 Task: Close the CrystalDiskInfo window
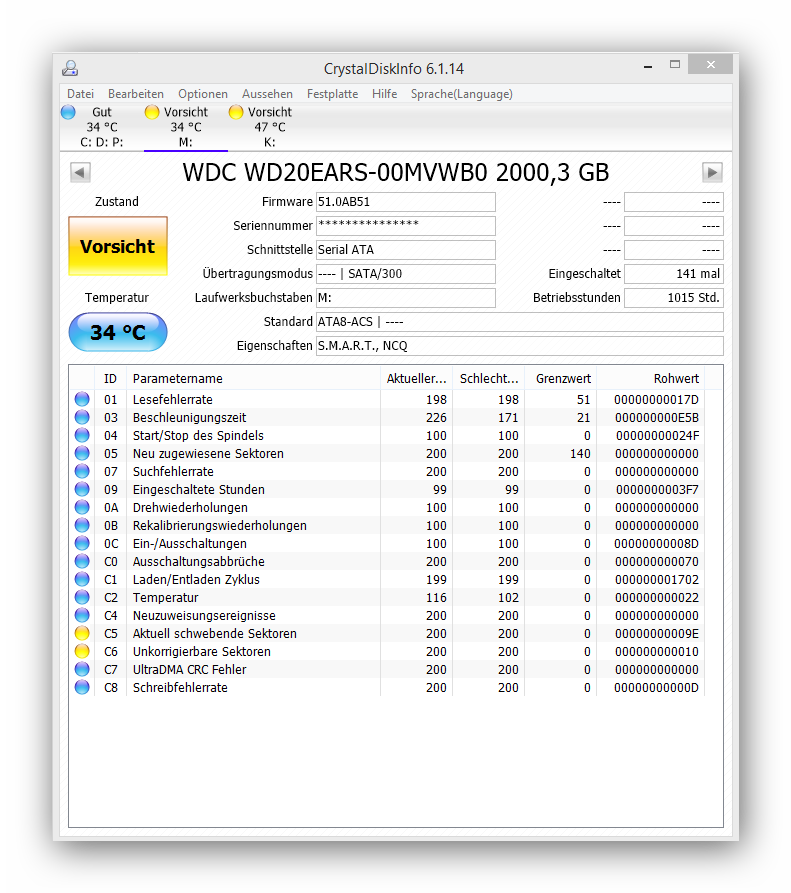[710, 64]
